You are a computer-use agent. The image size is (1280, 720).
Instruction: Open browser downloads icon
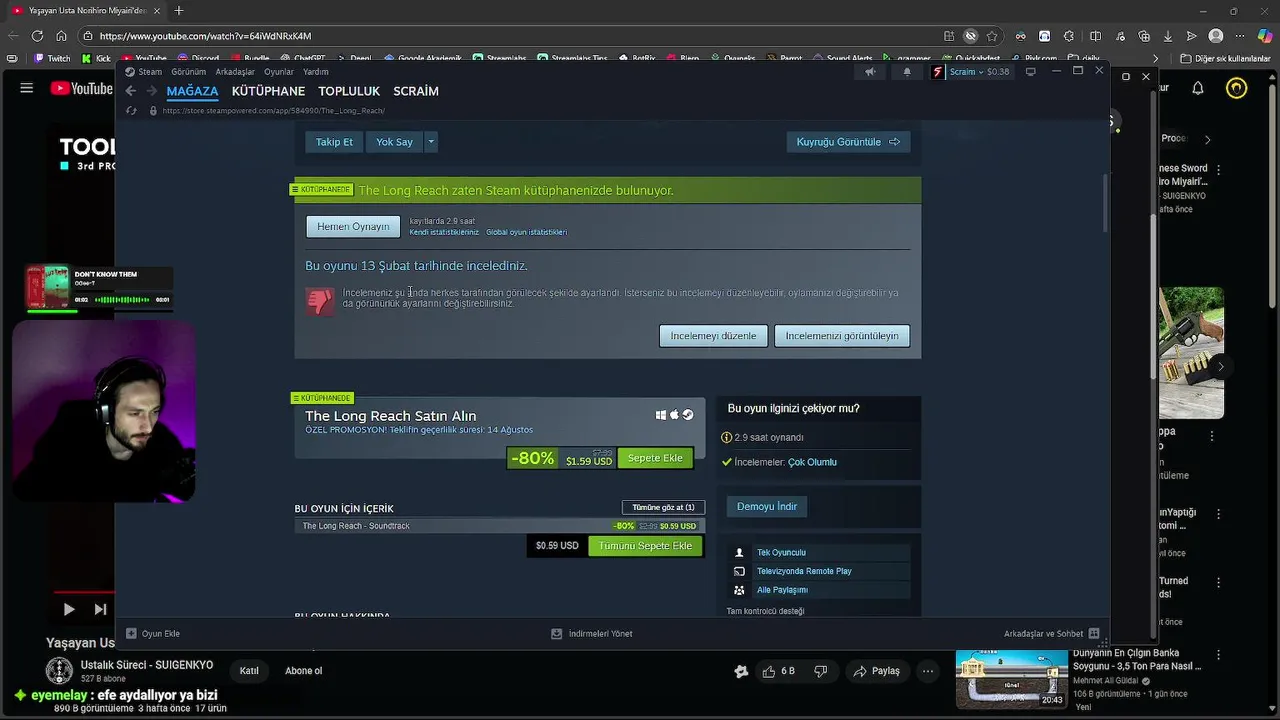point(1168,36)
